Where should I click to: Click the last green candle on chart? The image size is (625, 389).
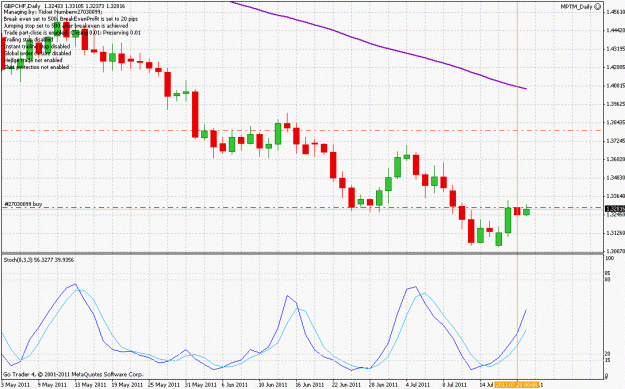[527, 211]
